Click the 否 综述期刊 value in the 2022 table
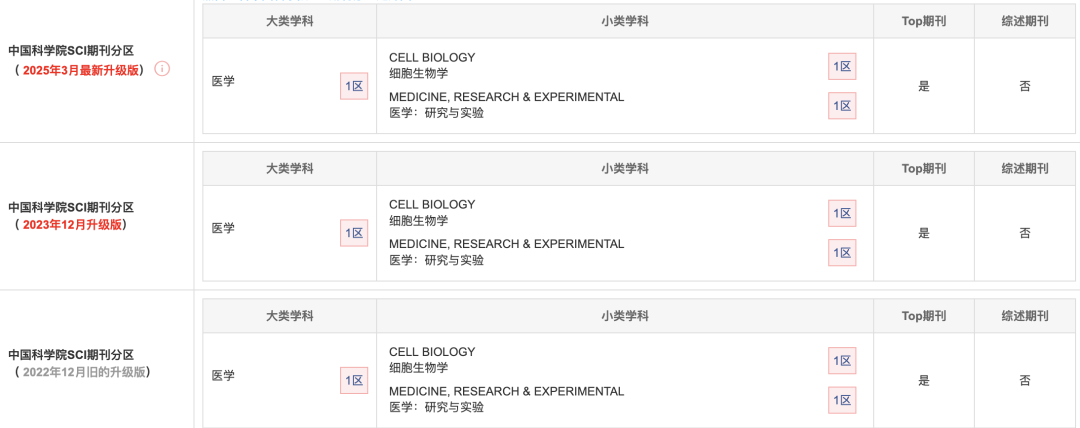This screenshot has height=428, width=1080. 1025,380
